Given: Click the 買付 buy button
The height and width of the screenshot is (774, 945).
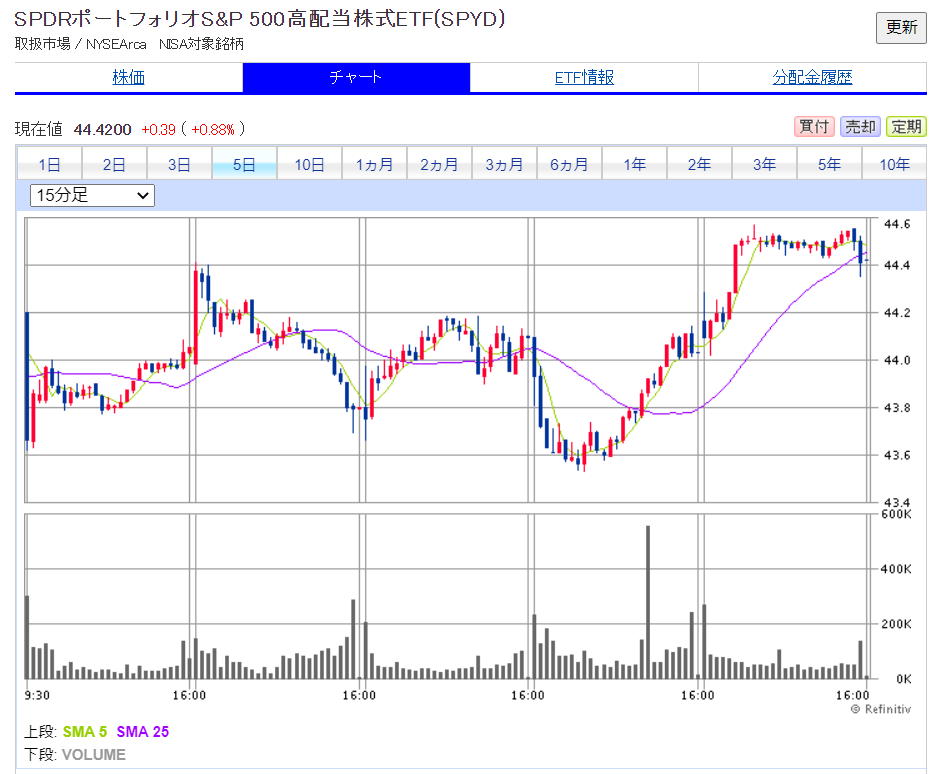Looking at the screenshot, I should click(814, 127).
